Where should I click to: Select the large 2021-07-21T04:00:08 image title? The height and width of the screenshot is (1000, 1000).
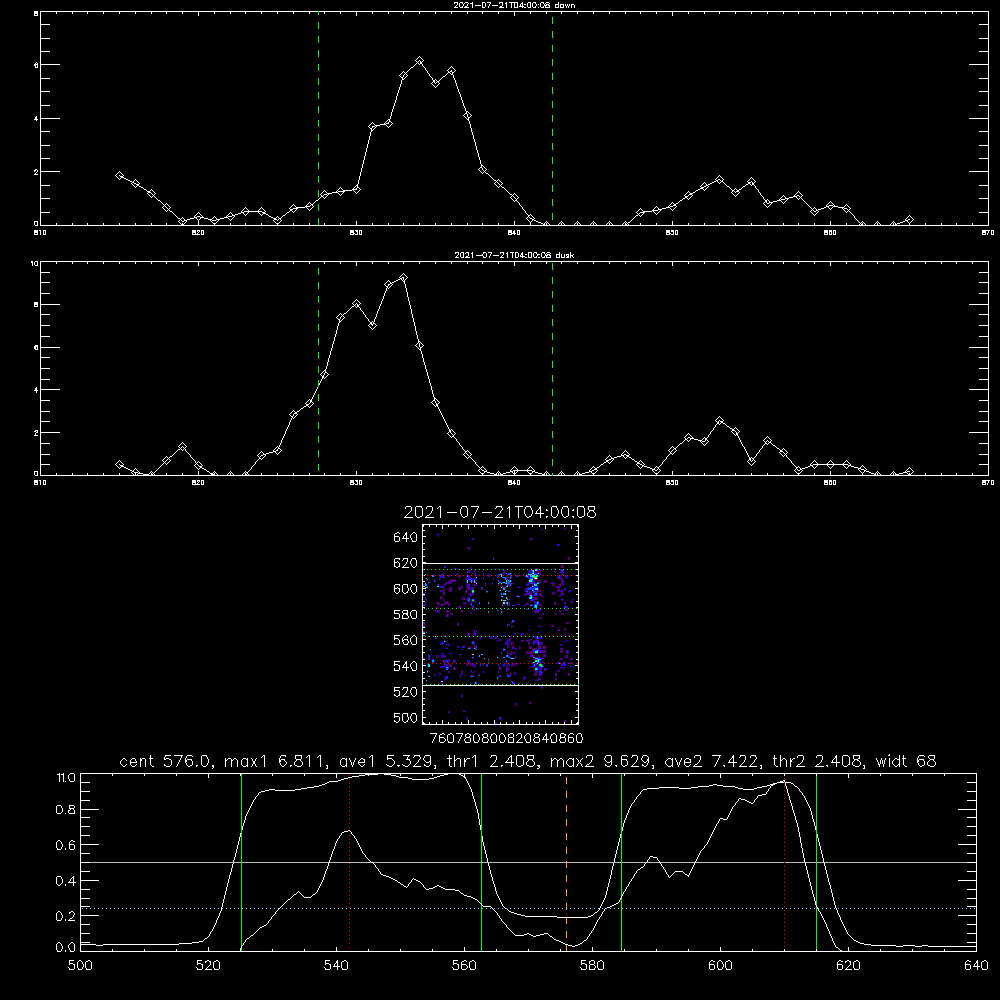tap(500, 512)
